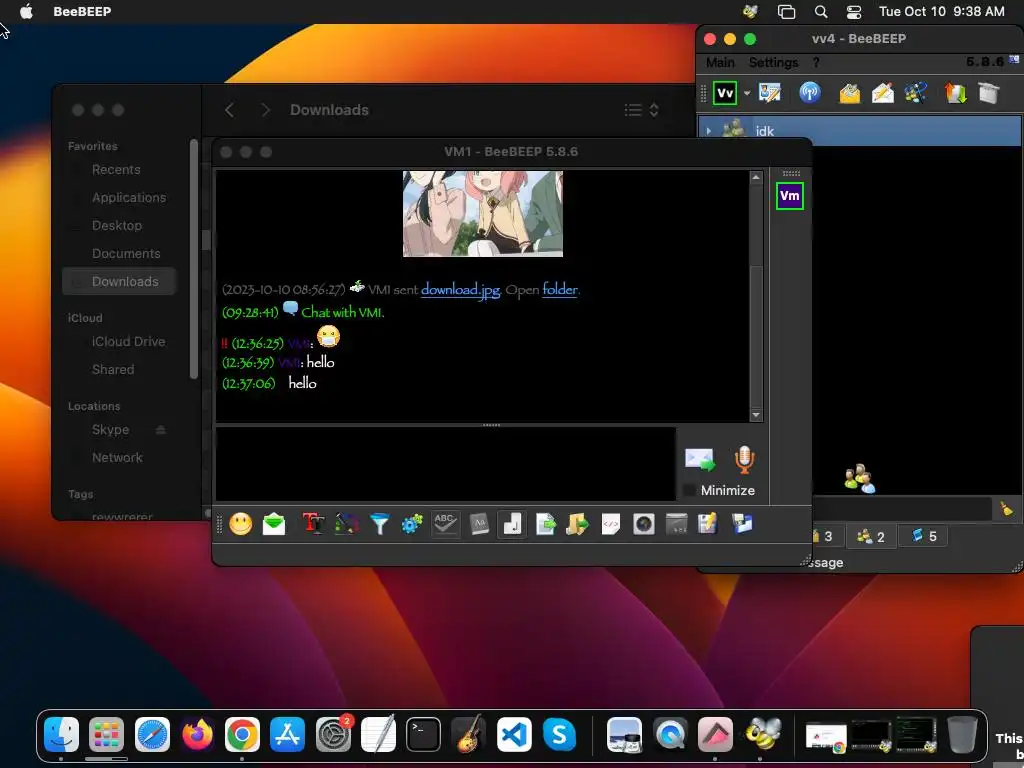
Task: Tick the Minimize checkbox
Action: [x=689, y=490]
